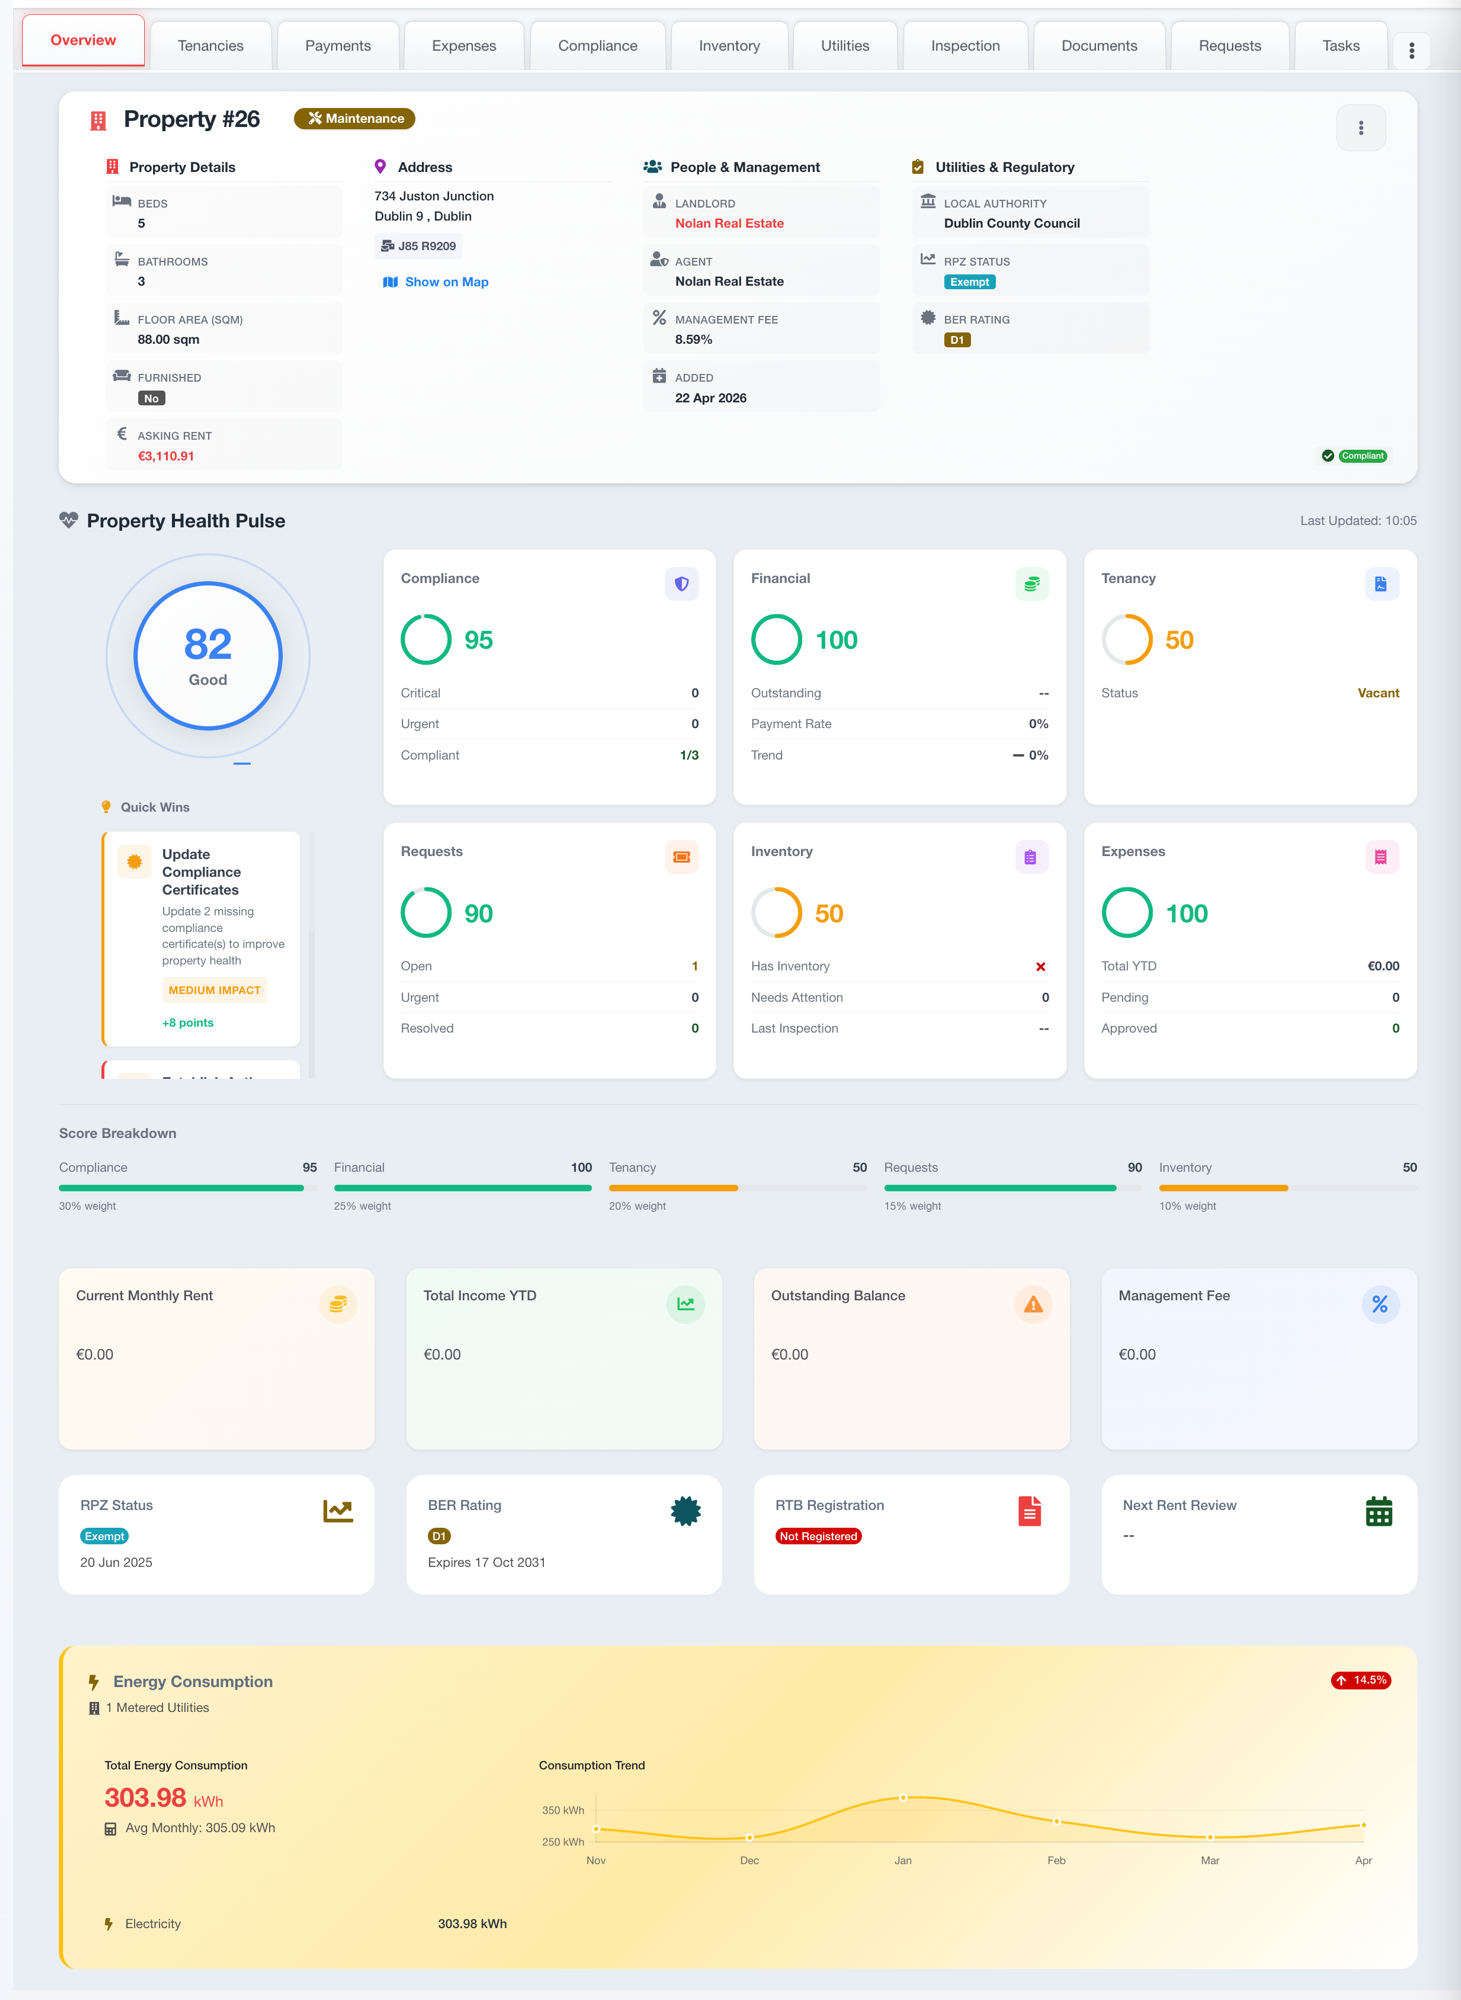Viewport: 1461px width, 2000px height.
Task: Click the Expenses receipt icon
Action: 1382,857
